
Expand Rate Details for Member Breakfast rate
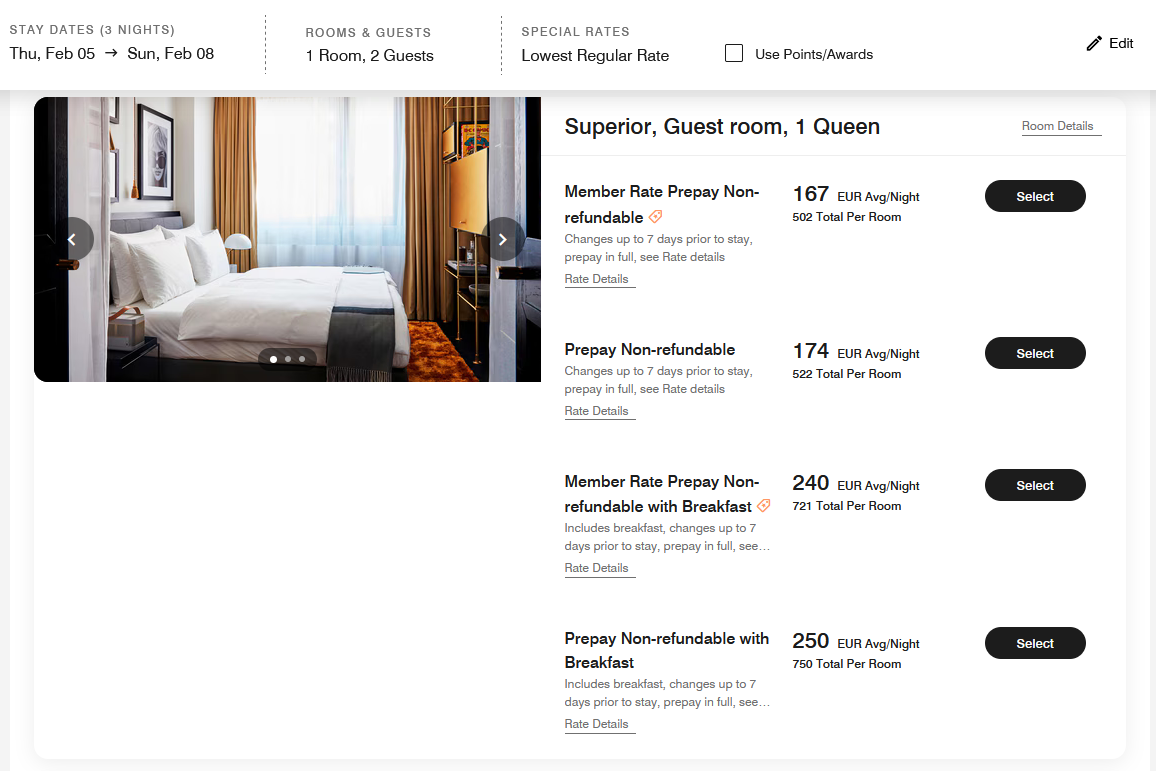tap(597, 568)
